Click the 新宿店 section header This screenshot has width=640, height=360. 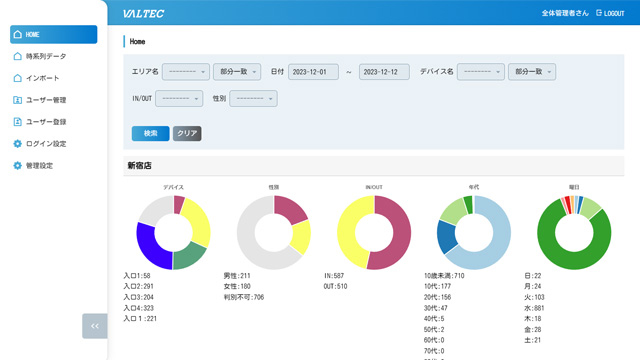[x=373, y=166]
